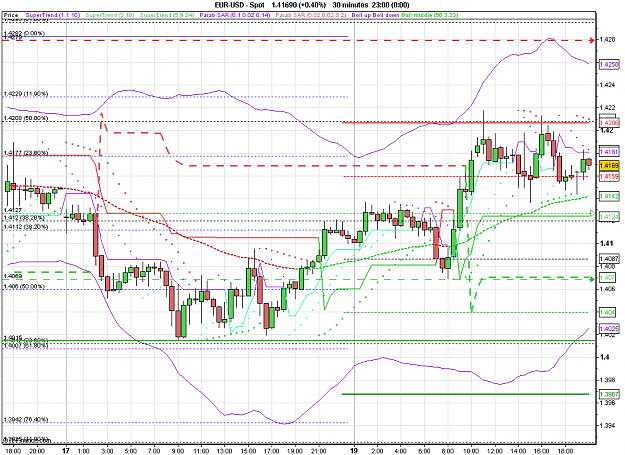This screenshot has height=455, width=625.
Task: Click the black 1.4087 price tag
Action: 609,259
